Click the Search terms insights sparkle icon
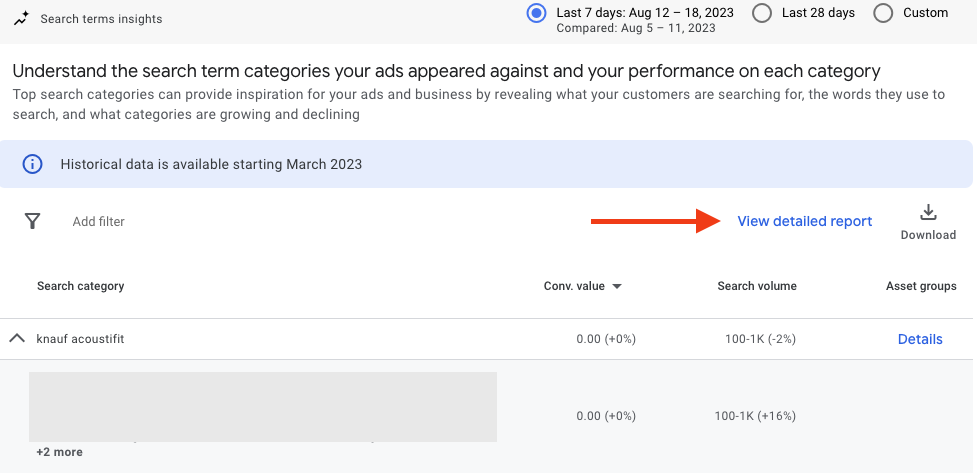 pyautogui.click(x=22, y=19)
